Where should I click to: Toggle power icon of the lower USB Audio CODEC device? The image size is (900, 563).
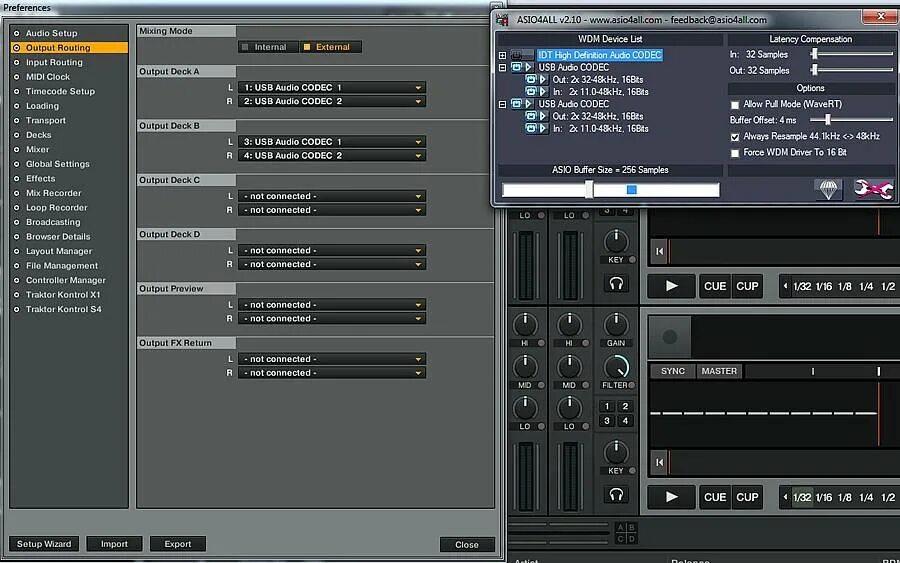coord(517,104)
